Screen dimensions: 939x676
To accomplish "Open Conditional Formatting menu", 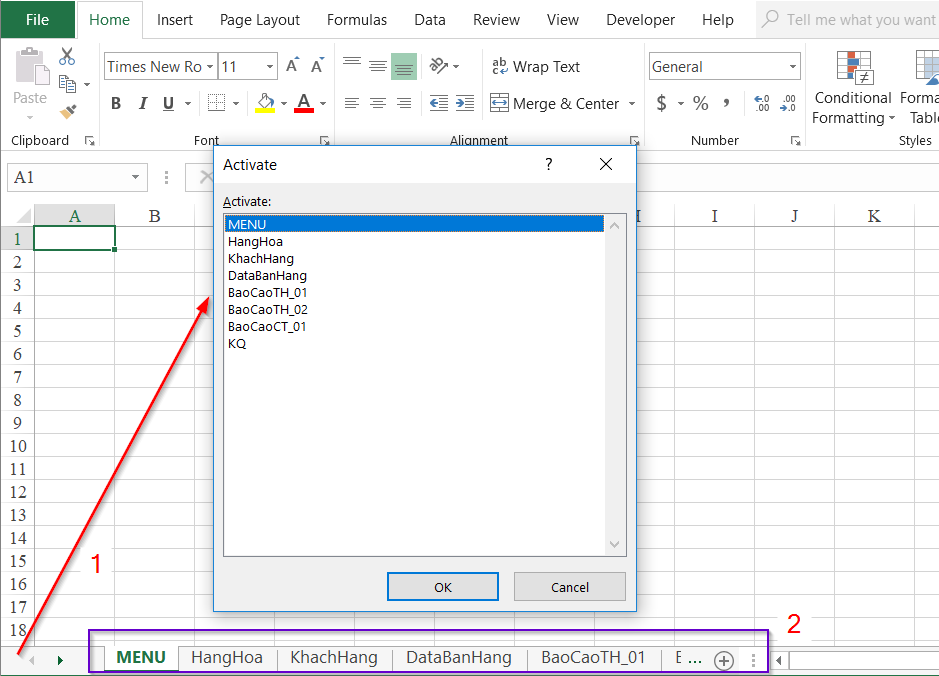I will [x=853, y=88].
